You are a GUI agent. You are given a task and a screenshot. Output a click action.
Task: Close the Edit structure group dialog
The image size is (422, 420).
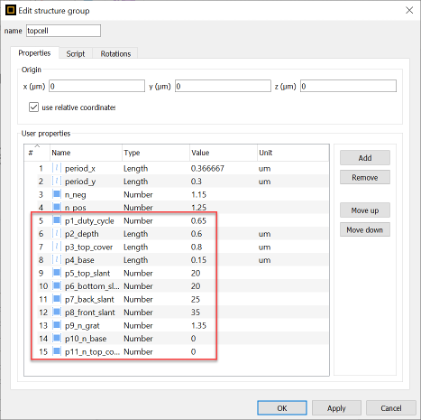coord(409,10)
